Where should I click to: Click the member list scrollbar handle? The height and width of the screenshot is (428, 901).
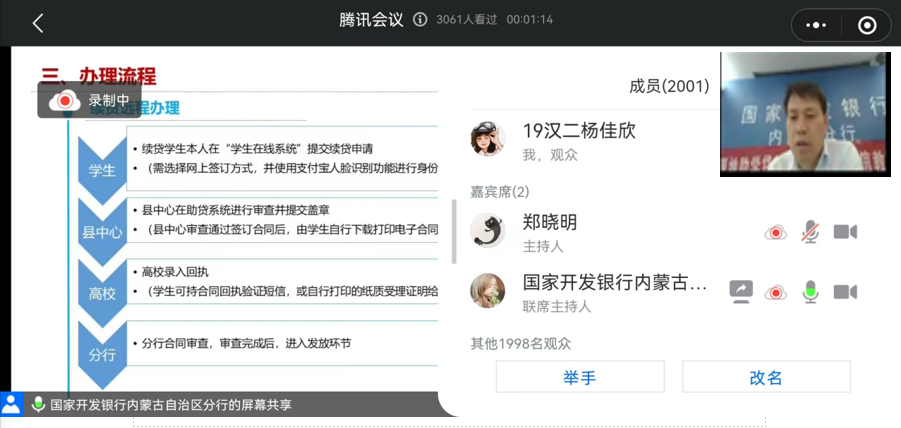coord(454,232)
